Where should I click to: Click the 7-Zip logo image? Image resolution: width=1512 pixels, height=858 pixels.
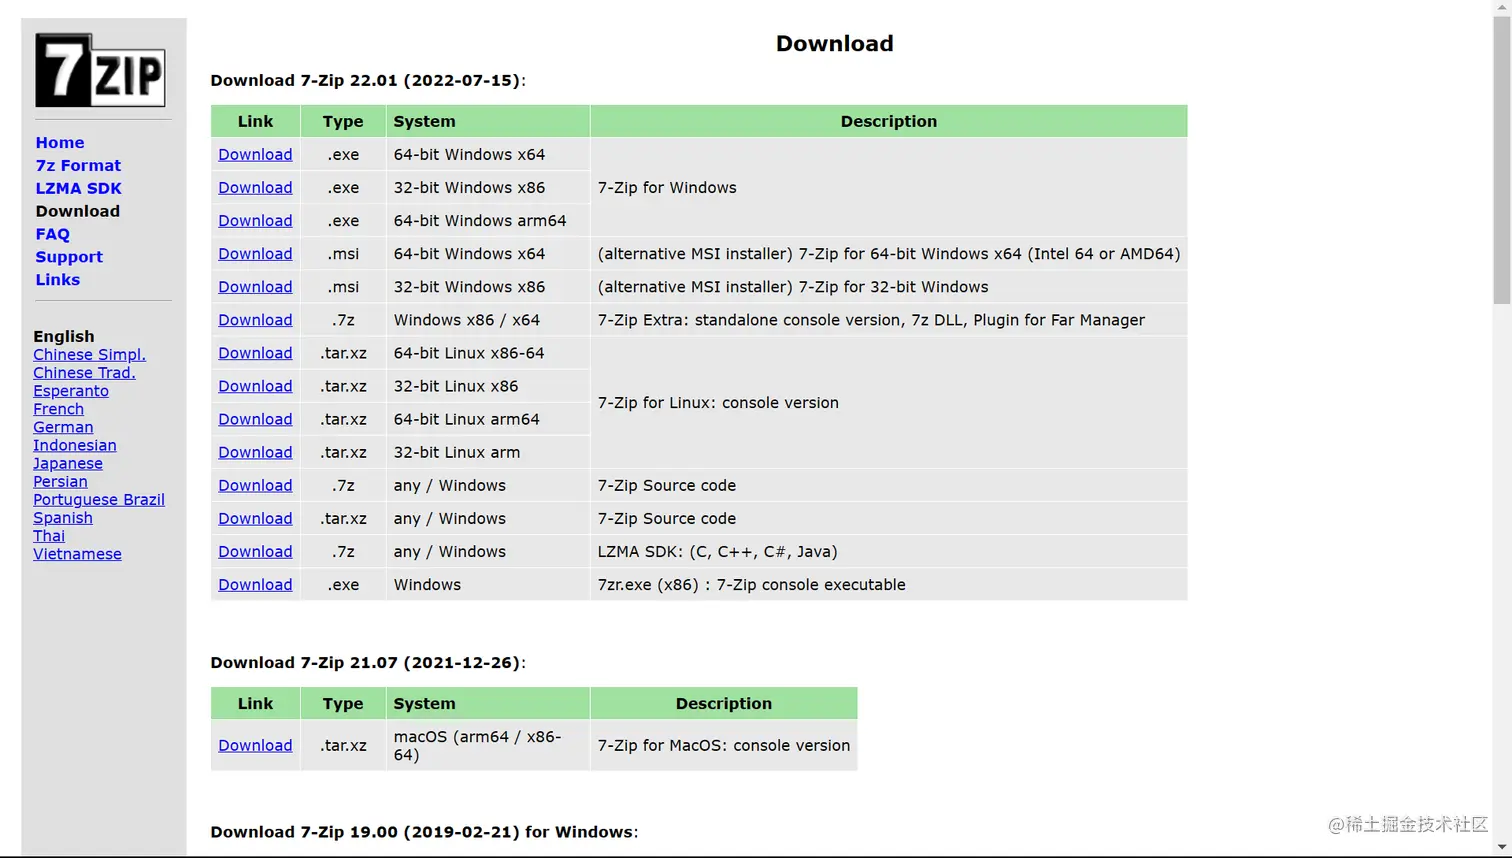coord(100,70)
